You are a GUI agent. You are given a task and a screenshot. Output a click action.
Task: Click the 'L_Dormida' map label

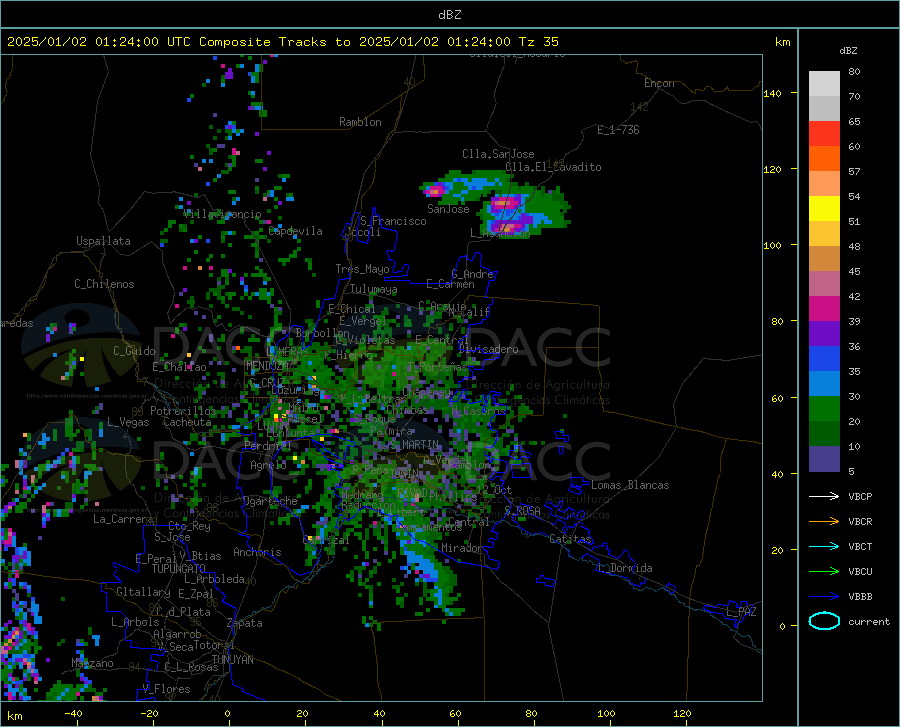624,568
